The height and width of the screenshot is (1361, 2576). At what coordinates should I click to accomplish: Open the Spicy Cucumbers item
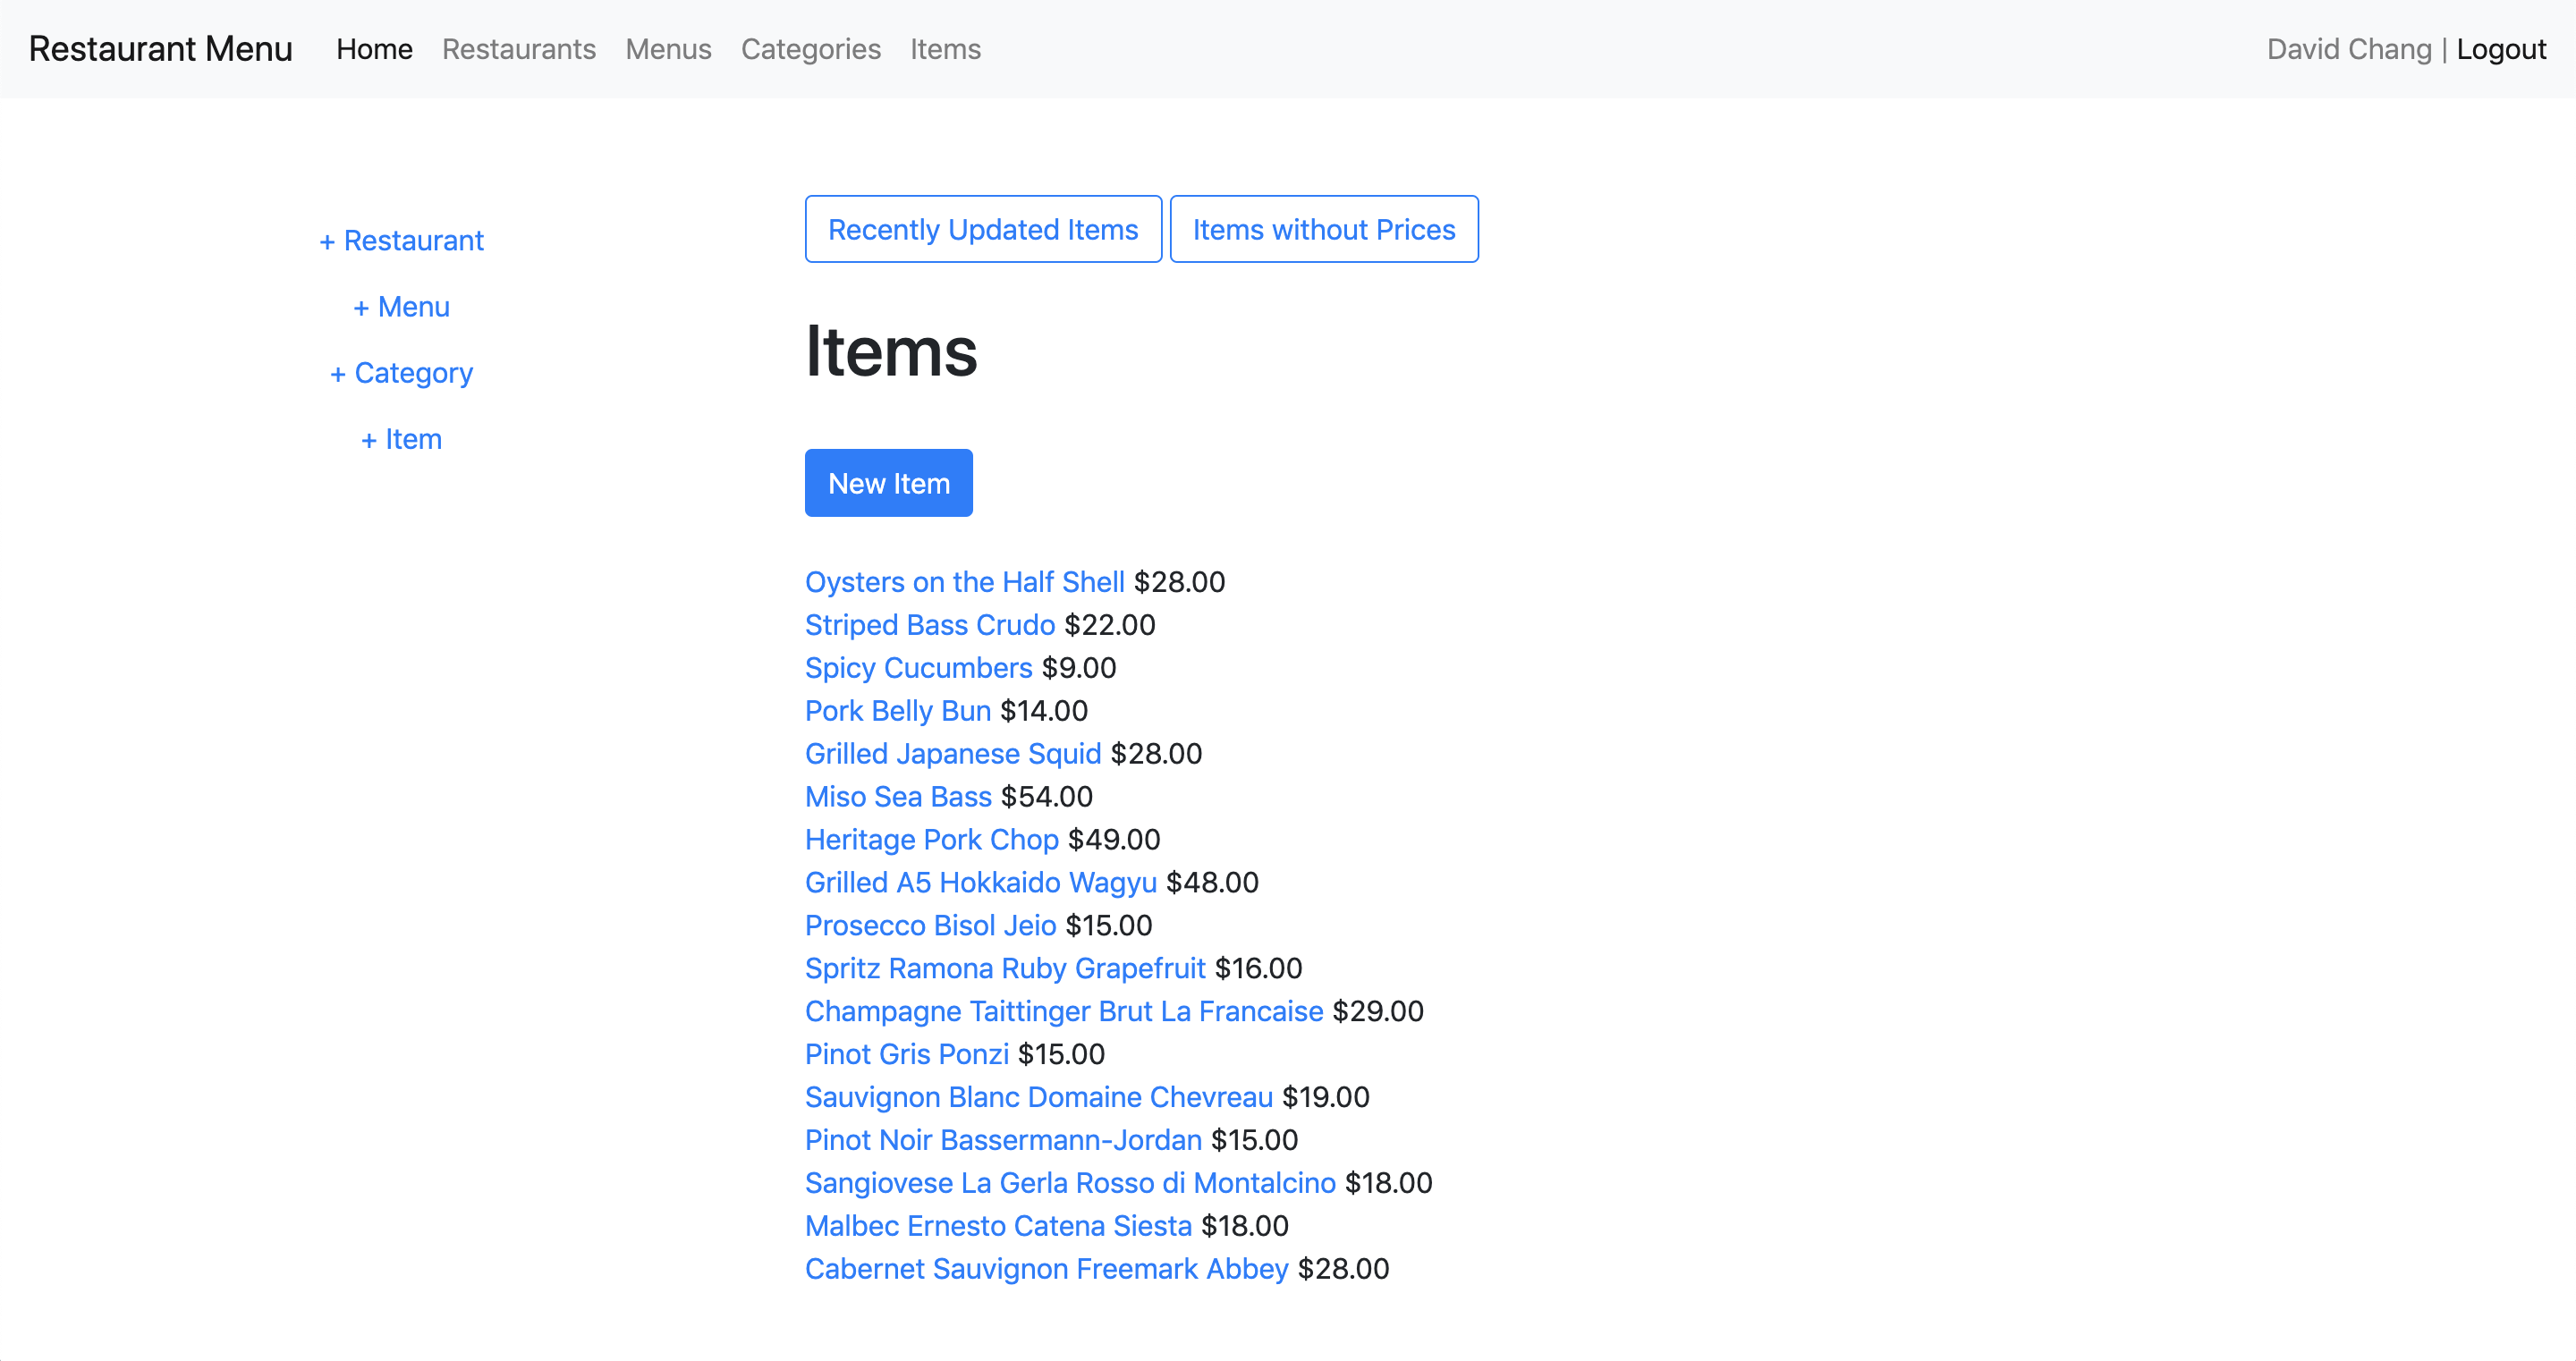click(917, 667)
